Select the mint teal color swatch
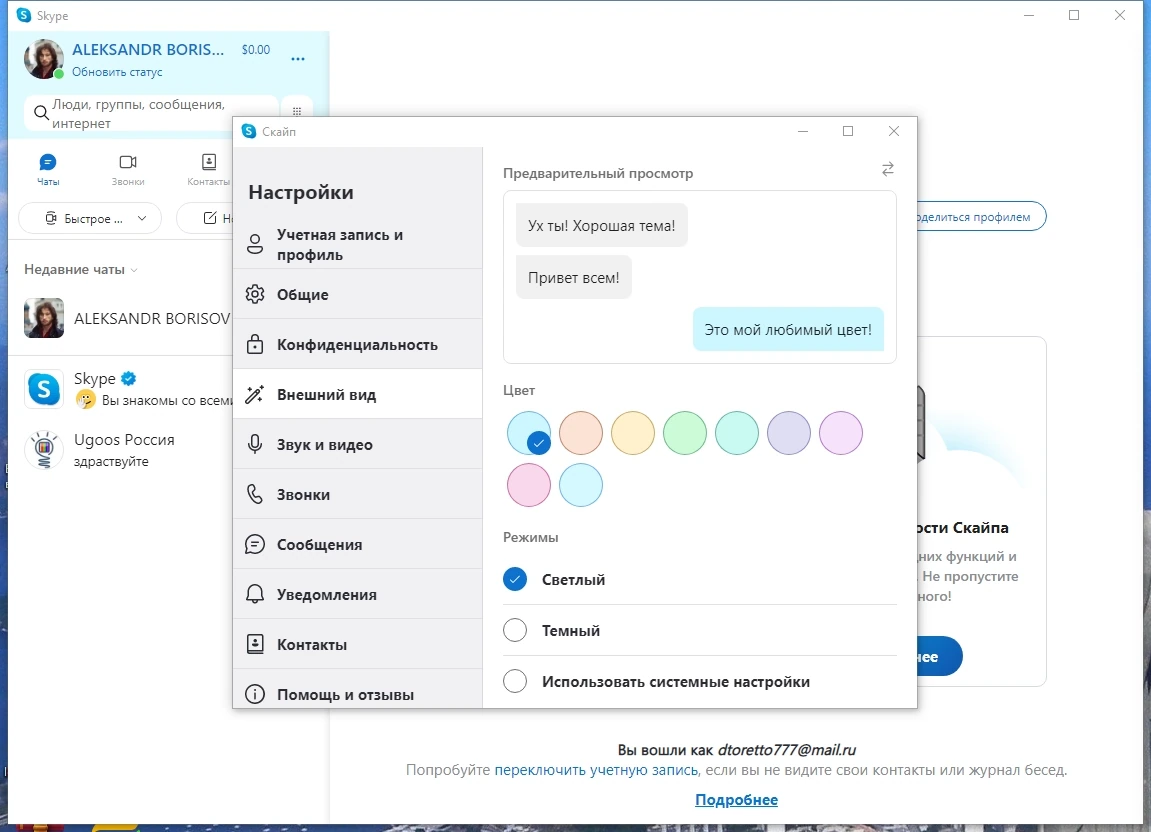Image resolution: width=1151 pixels, height=832 pixels. [737, 433]
